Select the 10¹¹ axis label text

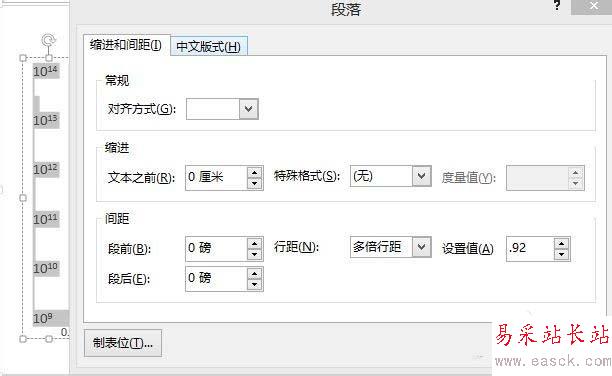[x=46, y=219]
